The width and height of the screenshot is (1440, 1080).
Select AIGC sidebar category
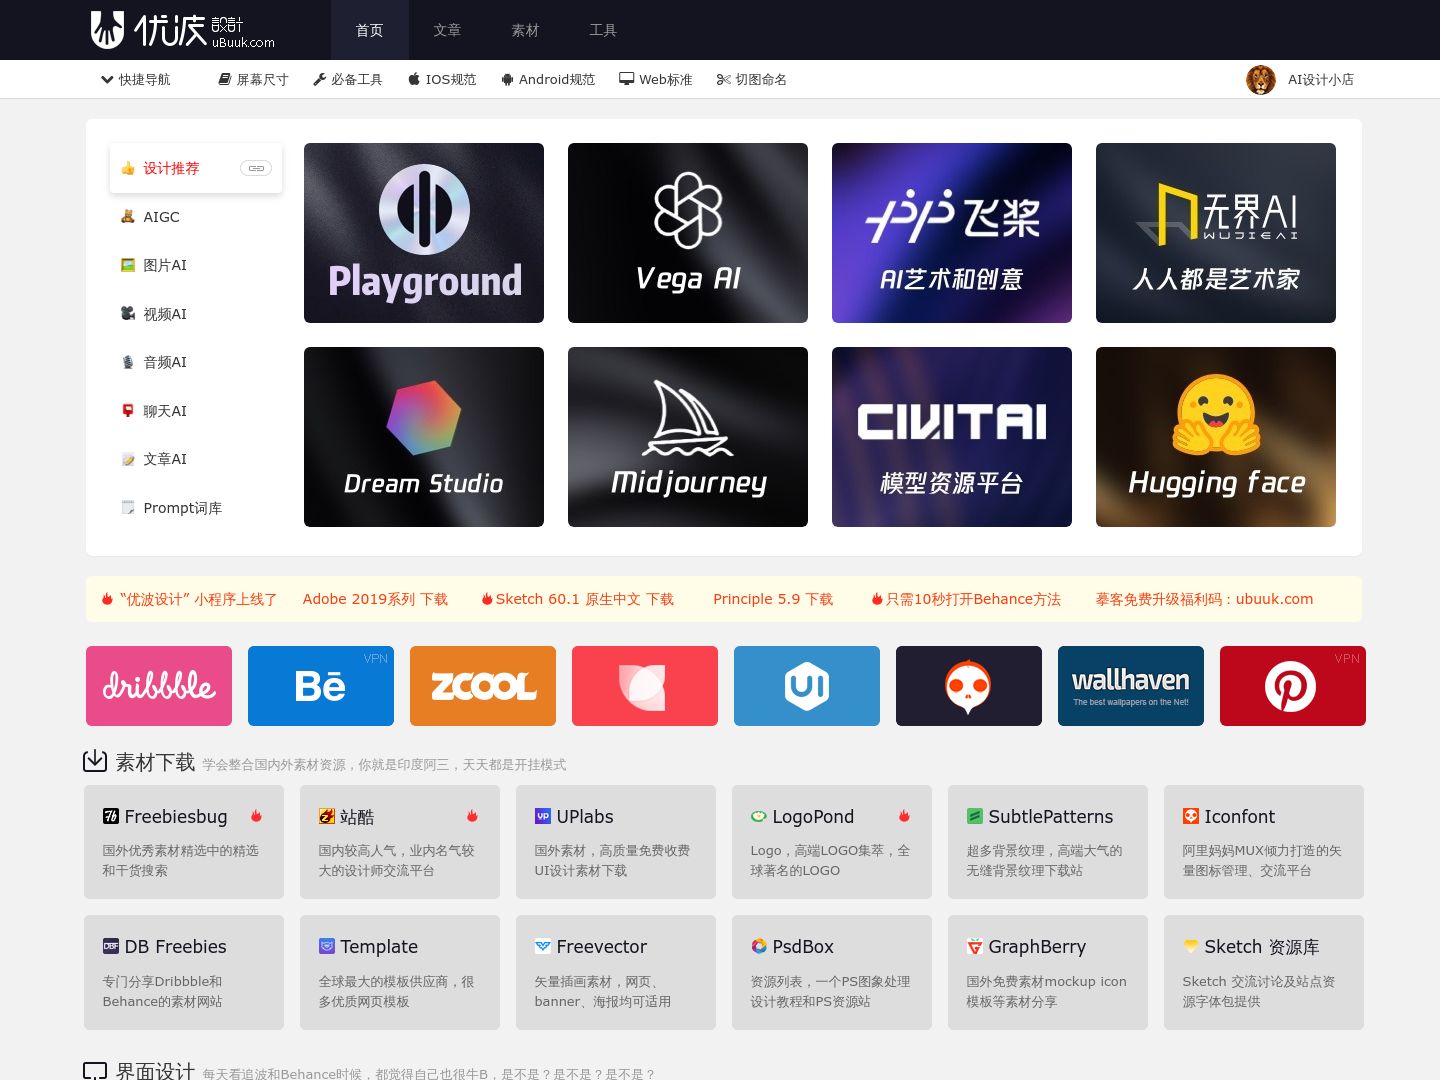click(x=196, y=217)
